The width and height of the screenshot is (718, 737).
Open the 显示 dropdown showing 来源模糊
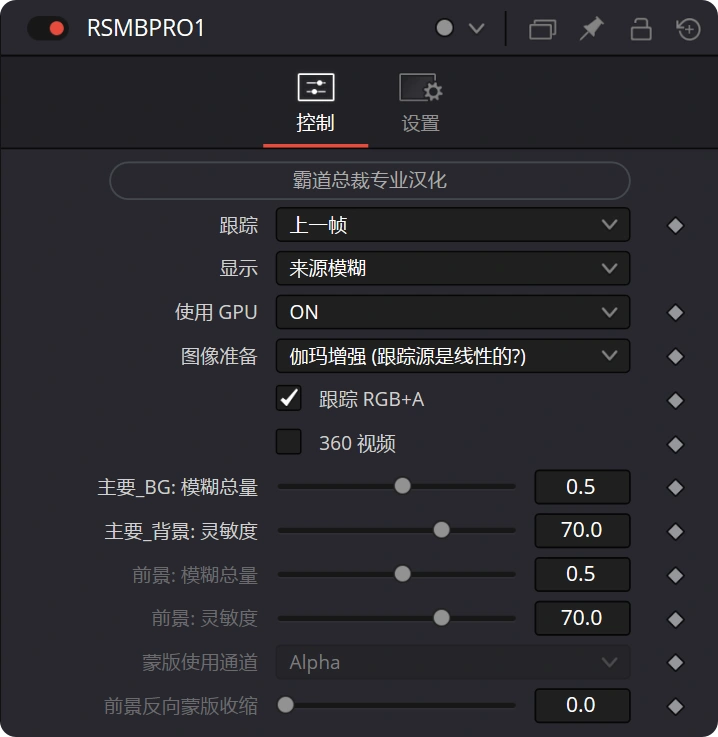[x=453, y=268]
